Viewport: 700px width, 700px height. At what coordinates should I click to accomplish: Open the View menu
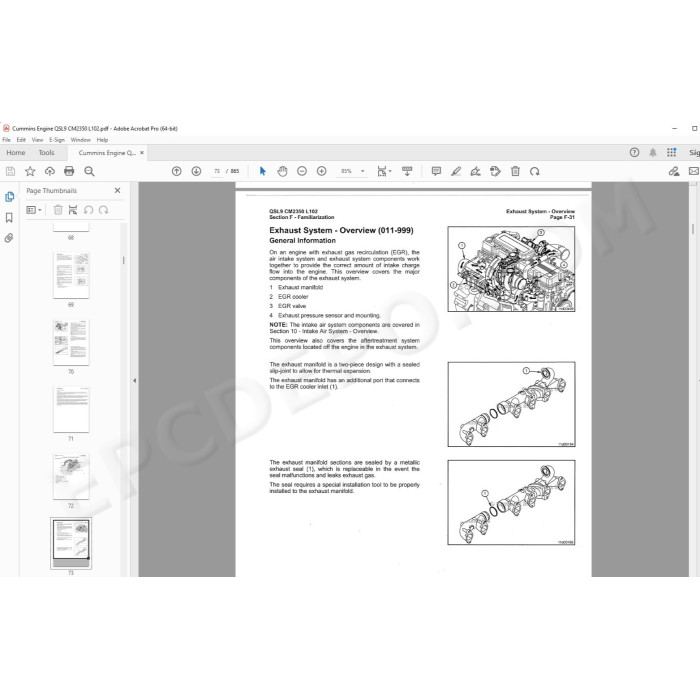click(38, 140)
